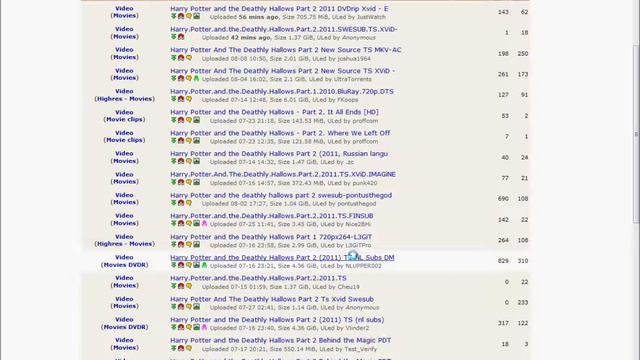Click uploader name pontusthegod

tap(357, 204)
